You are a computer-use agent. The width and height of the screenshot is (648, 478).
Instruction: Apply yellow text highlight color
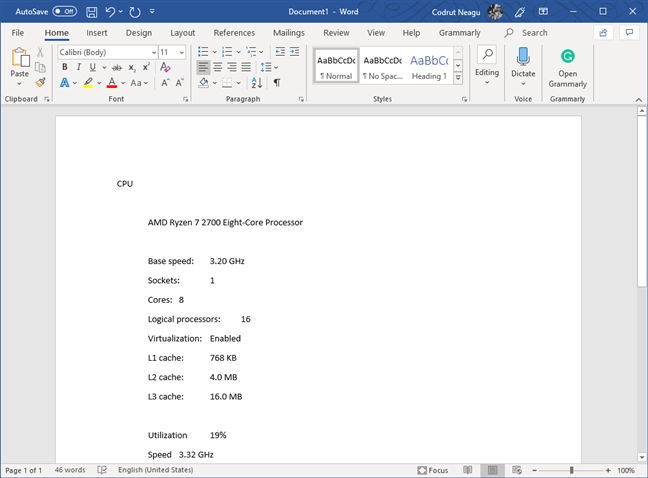[x=88, y=83]
